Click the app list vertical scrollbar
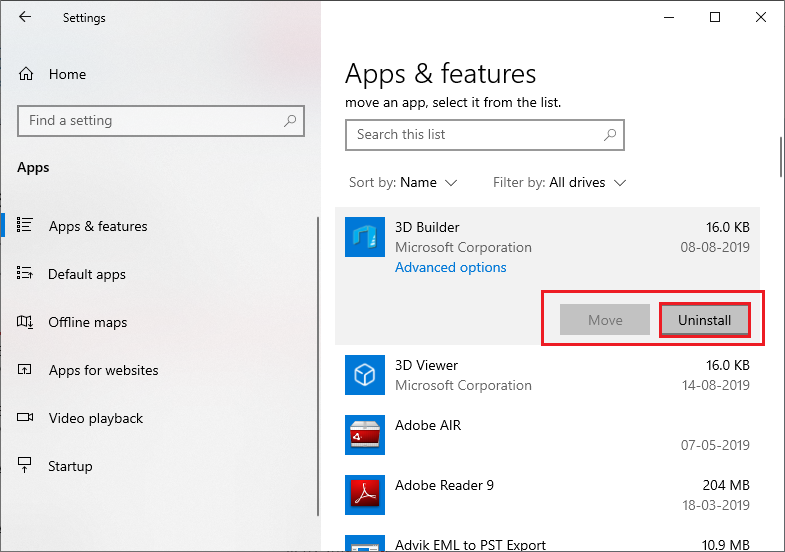 tap(780, 156)
